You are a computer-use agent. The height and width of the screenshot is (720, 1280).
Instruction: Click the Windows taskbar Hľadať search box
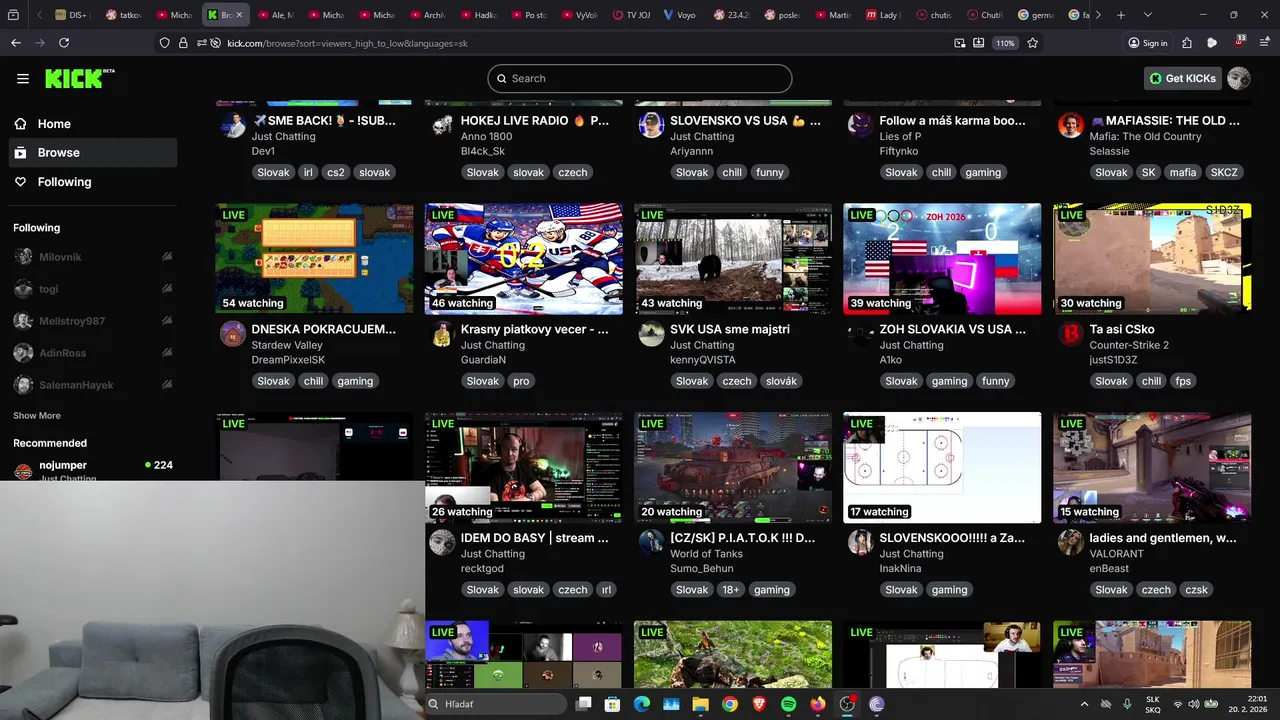tap(496, 704)
